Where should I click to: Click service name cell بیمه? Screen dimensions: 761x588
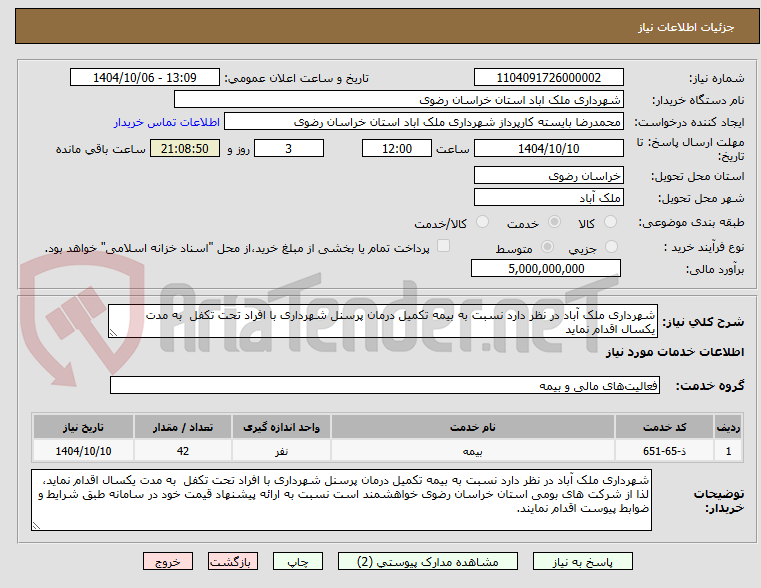click(x=473, y=451)
